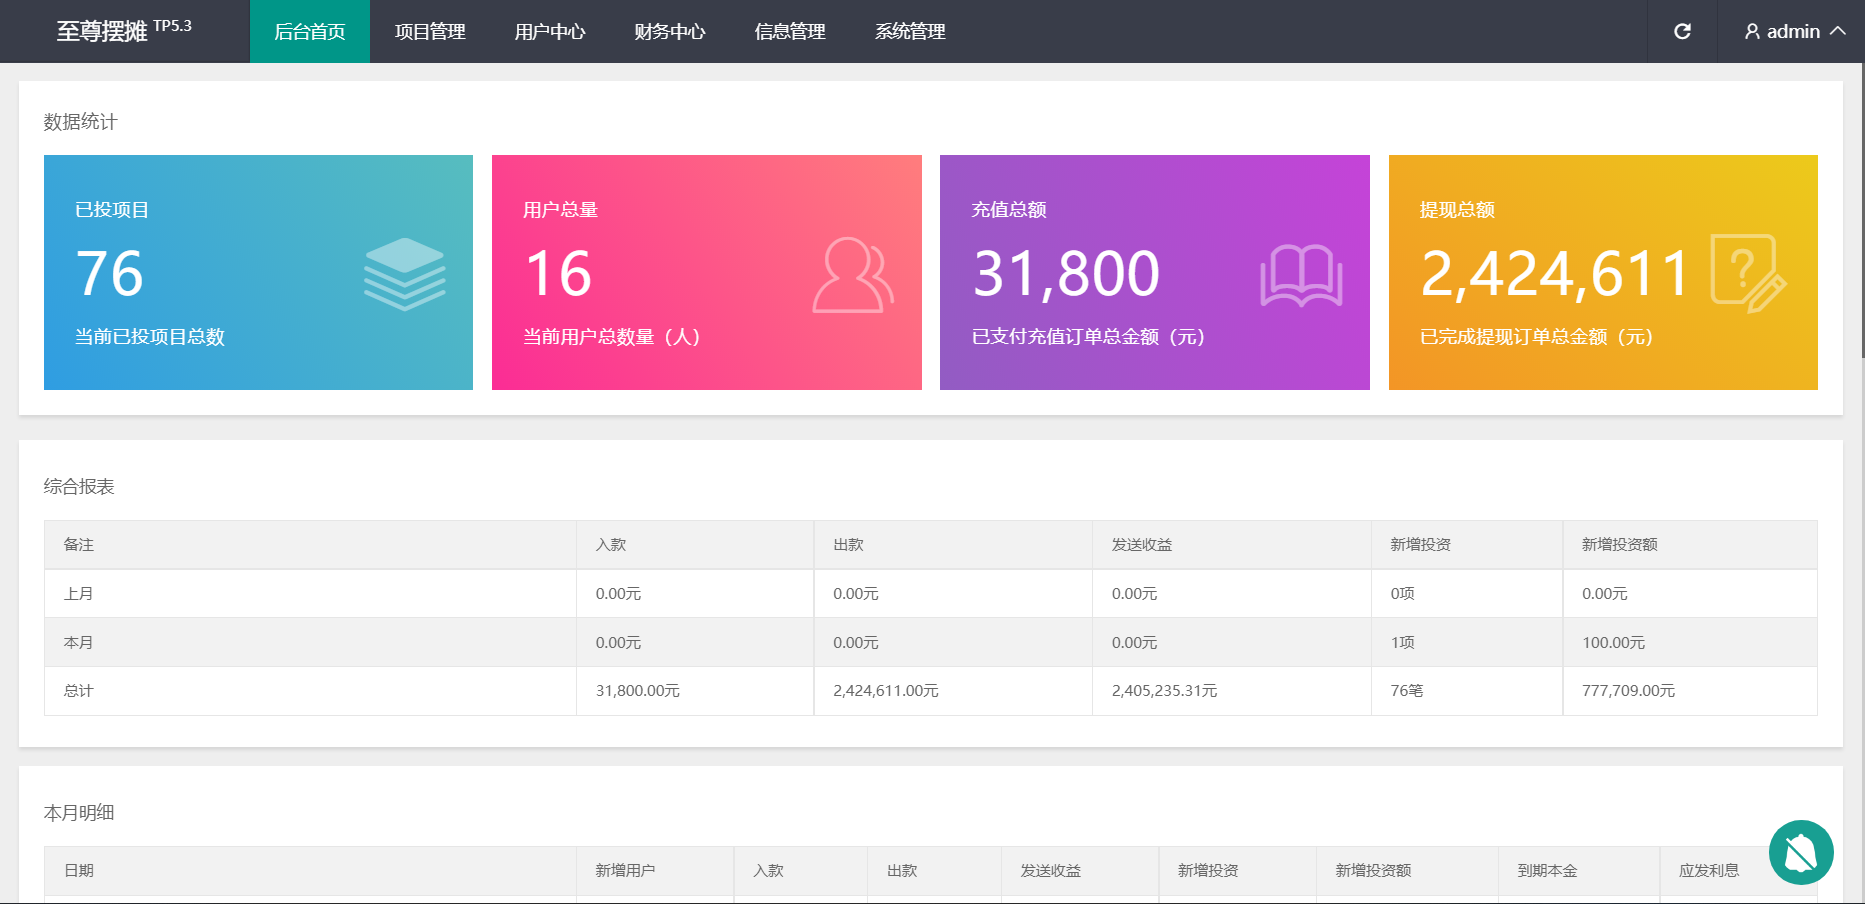The image size is (1865, 904).
Task: Click the admin user avatar icon
Action: 1752,32
